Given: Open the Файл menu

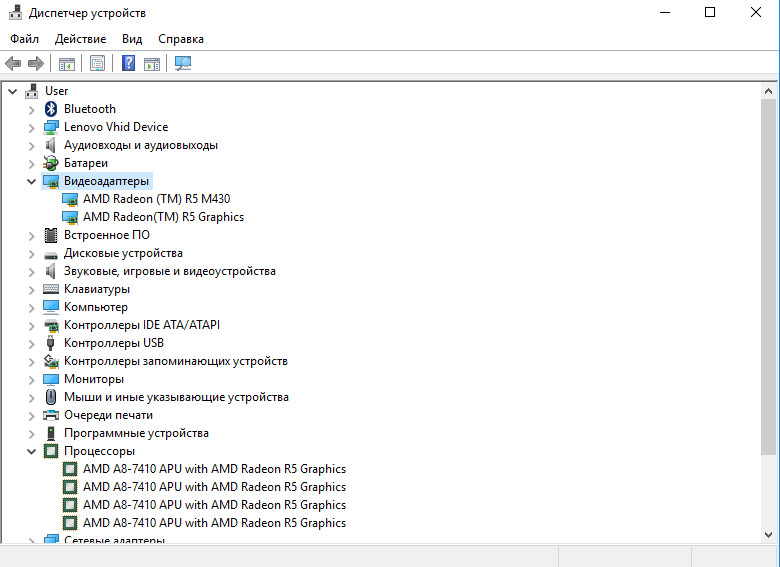Looking at the screenshot, I should [24, 39].
